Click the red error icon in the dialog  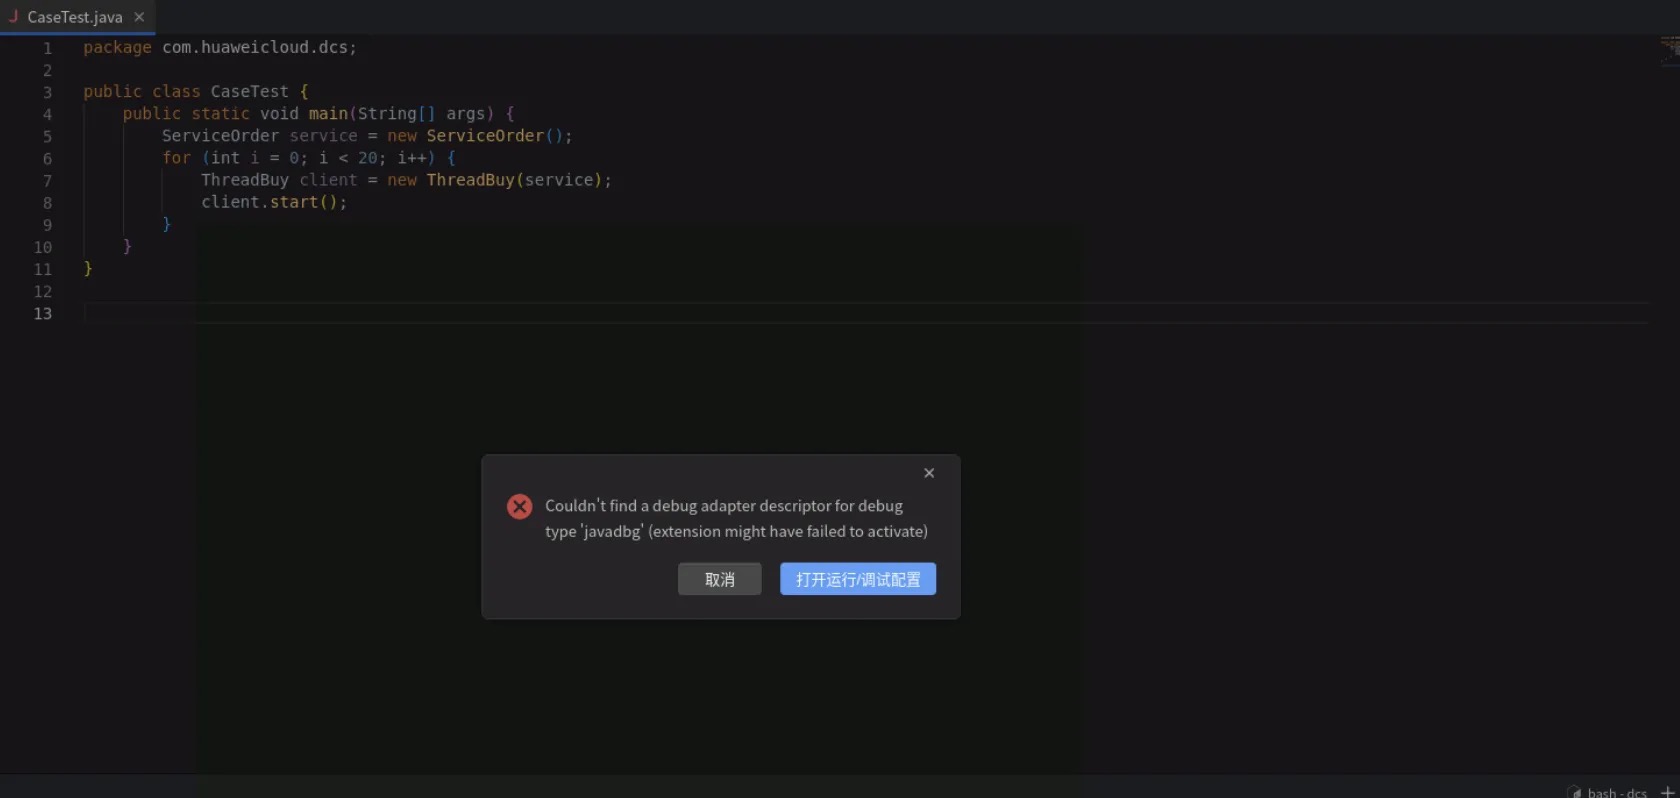(x=519, y=507)
